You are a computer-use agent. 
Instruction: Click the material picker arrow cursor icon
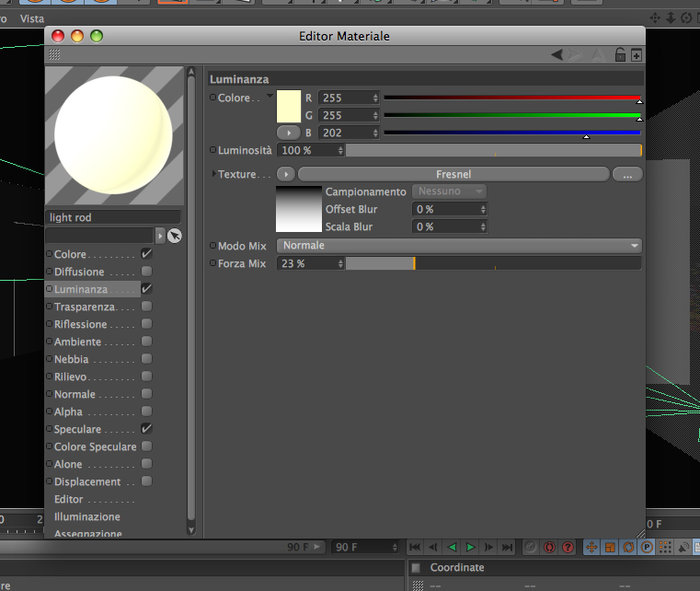click(x=174, y=235)
